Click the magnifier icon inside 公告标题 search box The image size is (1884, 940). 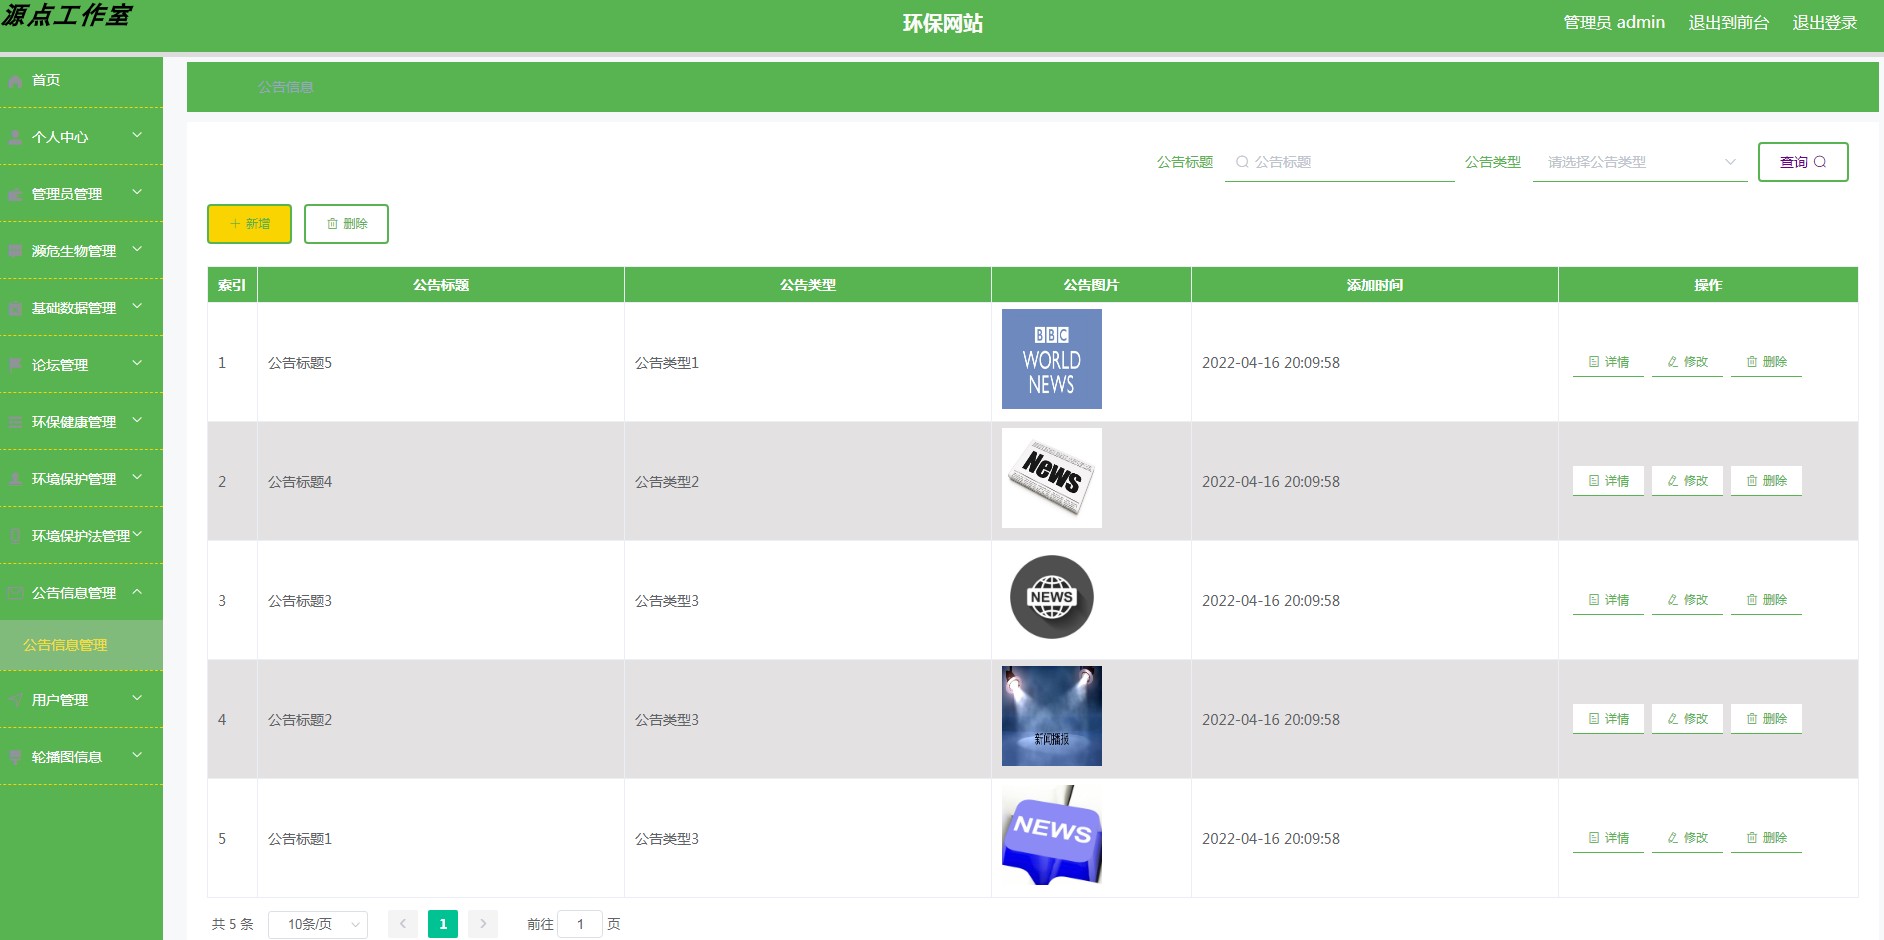pyautogui.click(x=1240, y=161)
